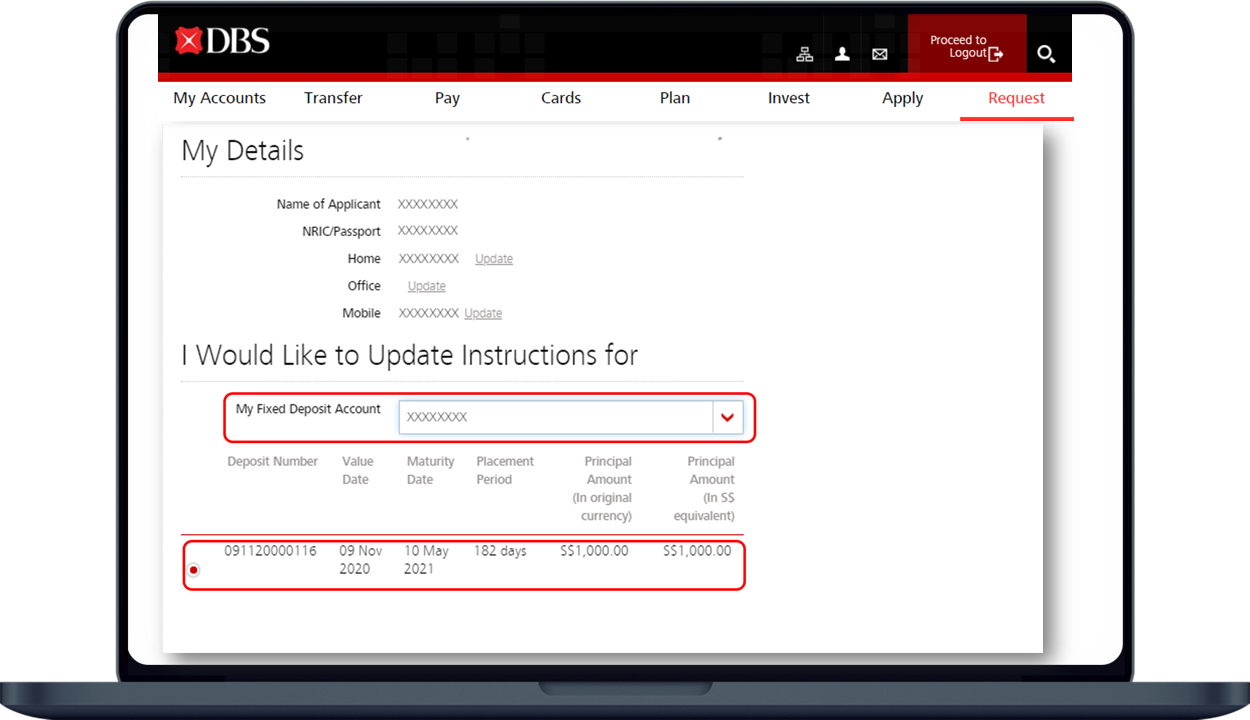Image resolution: width=1250 pixels, height=720 pixels.
Task: Select the Request tab
Action: click(x=1016, y=98)
